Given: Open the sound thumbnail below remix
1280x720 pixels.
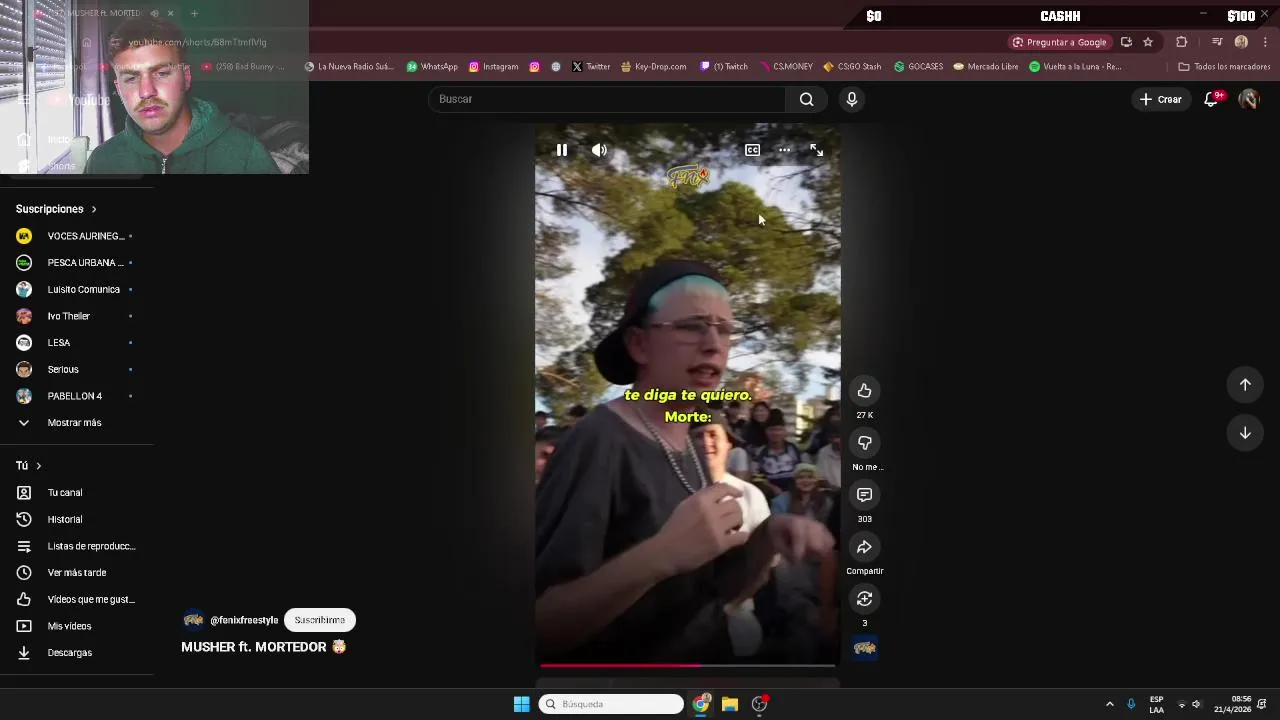Looking at the screenshot, I should tap(865, 648).
